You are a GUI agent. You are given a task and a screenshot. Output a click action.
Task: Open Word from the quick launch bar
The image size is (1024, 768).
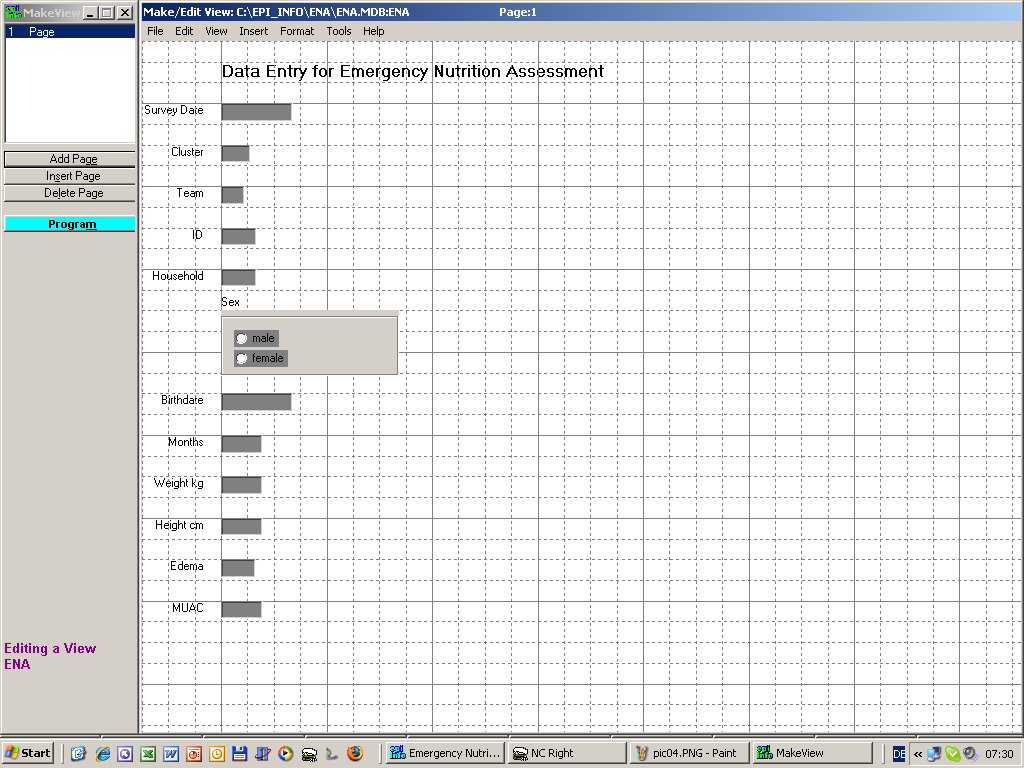[171, 754]
